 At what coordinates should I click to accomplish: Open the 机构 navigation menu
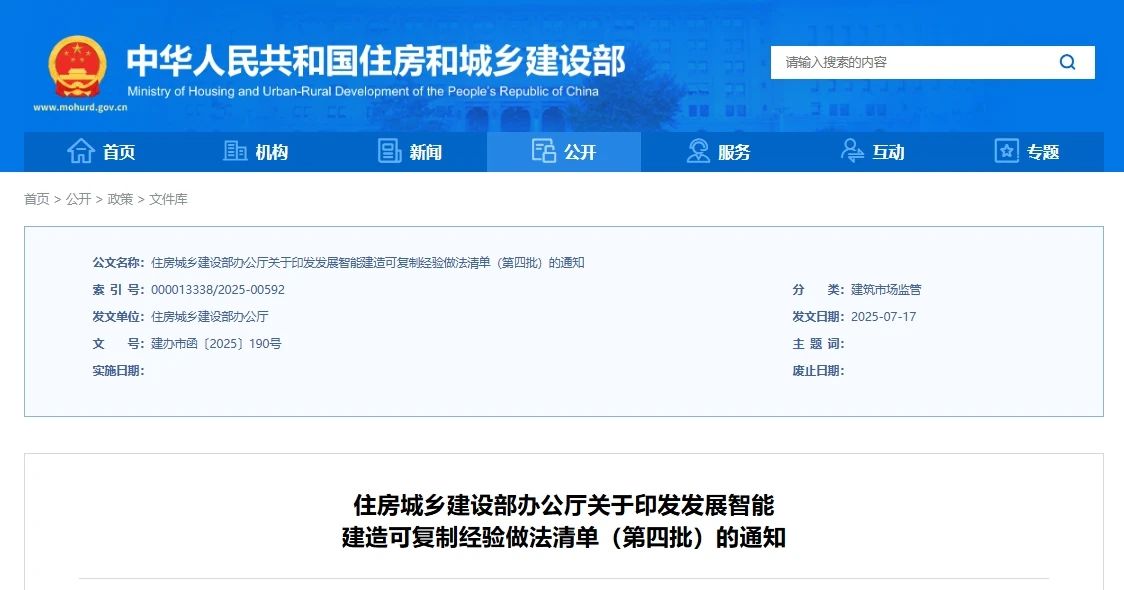click(x=271, y=152)
